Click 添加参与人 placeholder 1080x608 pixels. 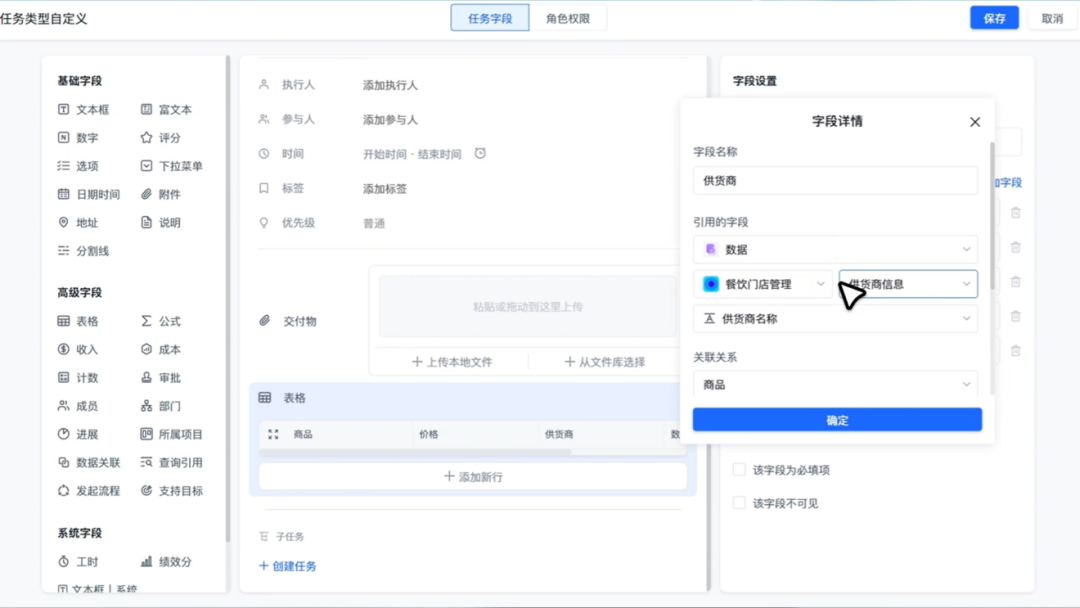391,120
